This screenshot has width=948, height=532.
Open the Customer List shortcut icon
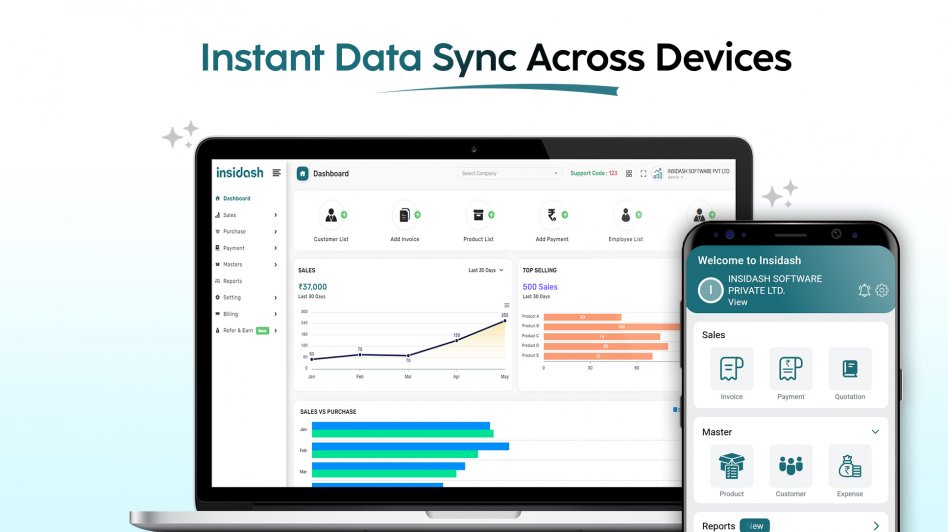tap(331, 215)
